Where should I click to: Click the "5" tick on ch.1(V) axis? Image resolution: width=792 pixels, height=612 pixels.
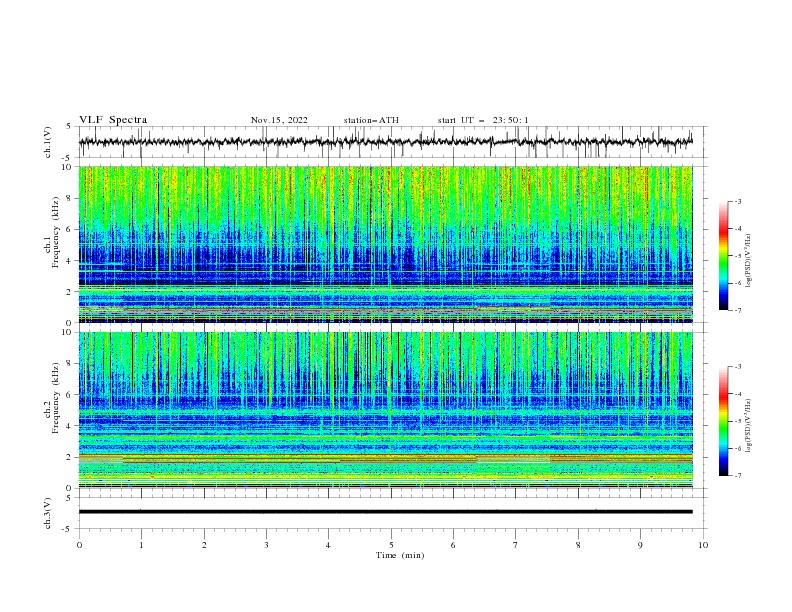point(69,127)
